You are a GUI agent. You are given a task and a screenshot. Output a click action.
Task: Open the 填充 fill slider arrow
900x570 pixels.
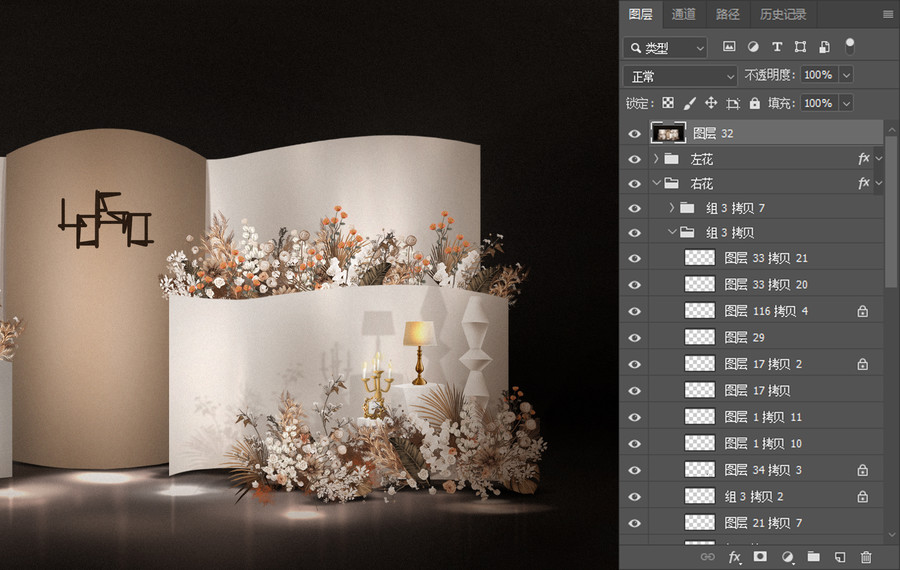(x=846, y=103)
